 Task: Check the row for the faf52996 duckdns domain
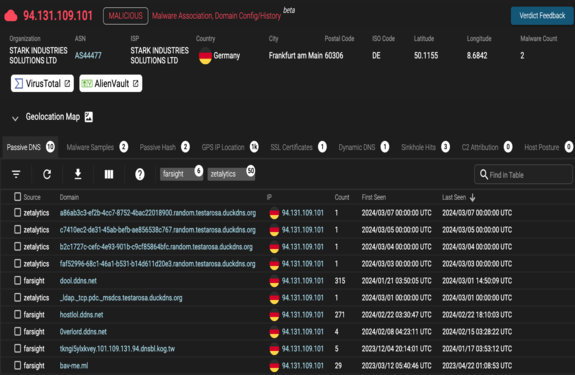tap(17, 264)
